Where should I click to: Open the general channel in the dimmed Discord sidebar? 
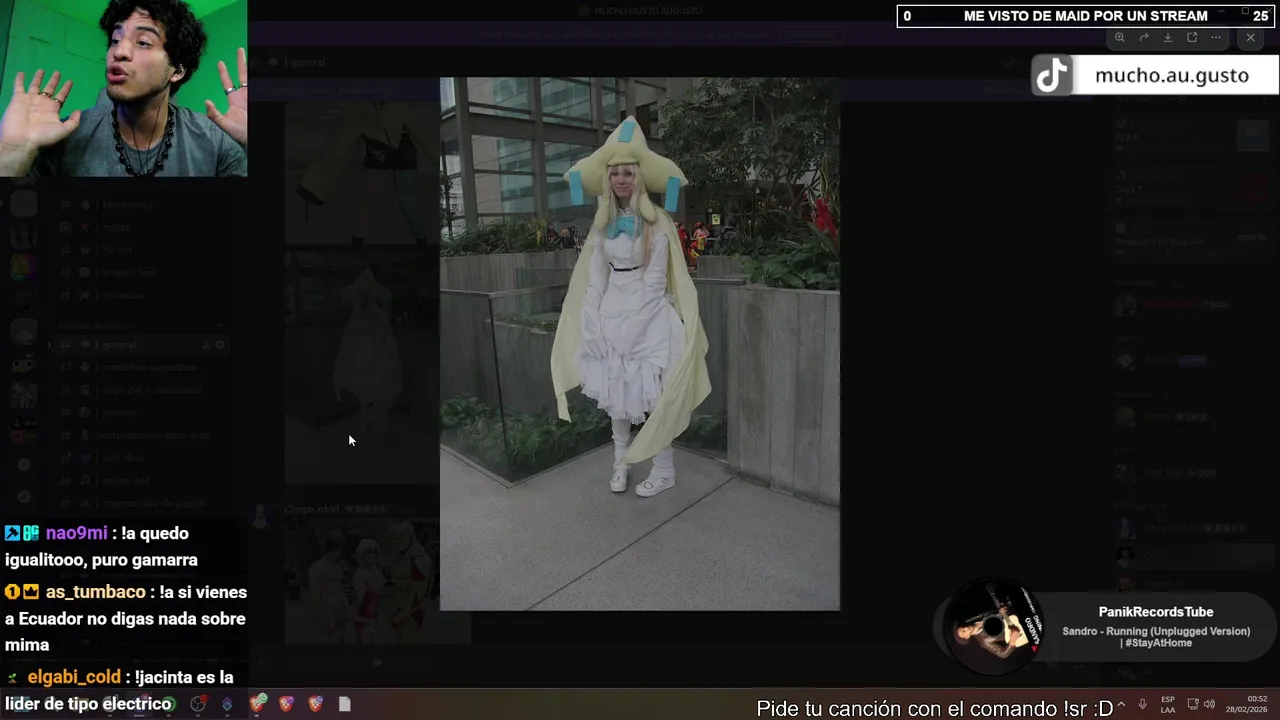(x=140, y=345)
